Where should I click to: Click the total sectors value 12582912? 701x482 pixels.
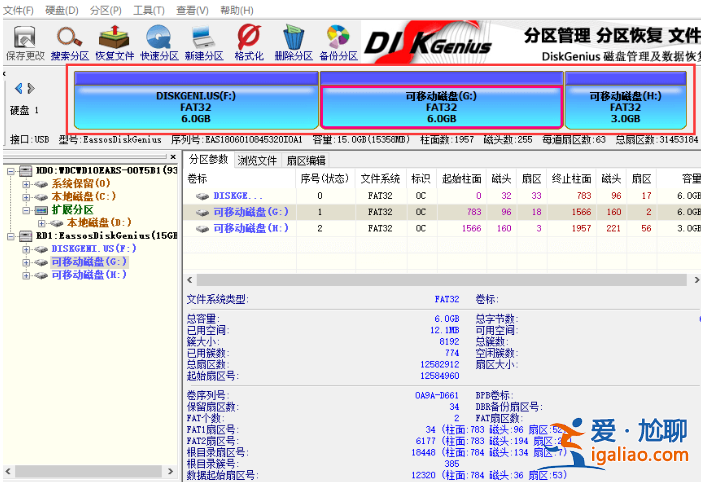coord(439,365)
